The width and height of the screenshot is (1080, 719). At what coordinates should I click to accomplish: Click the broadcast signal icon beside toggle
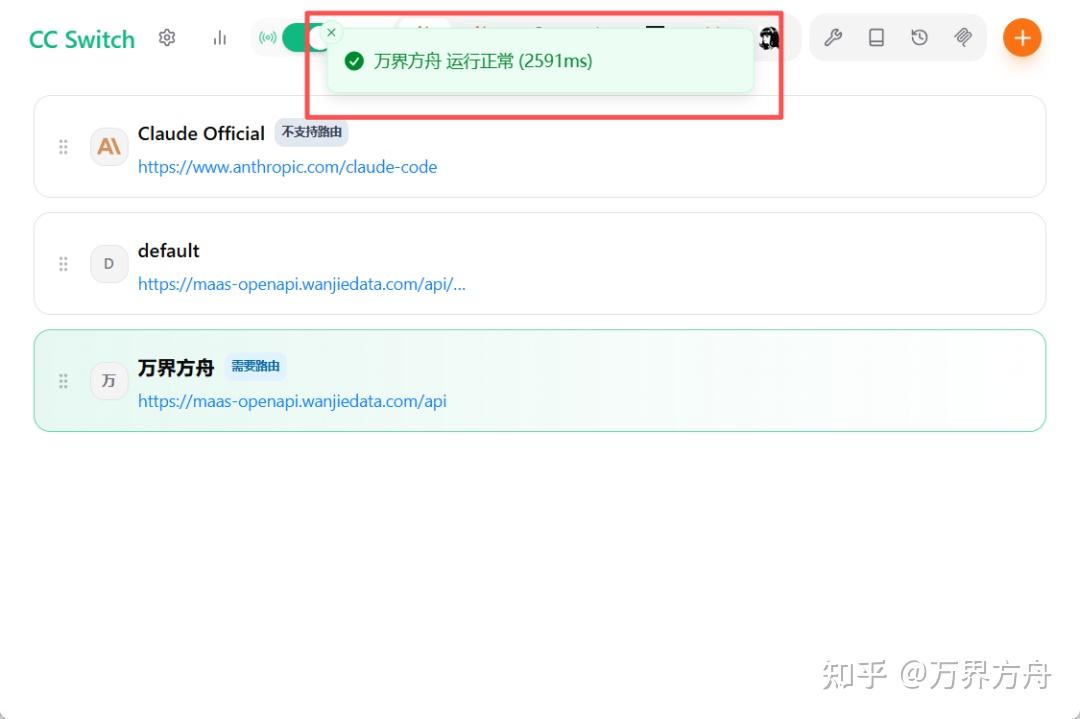click(x=267, y=38)
